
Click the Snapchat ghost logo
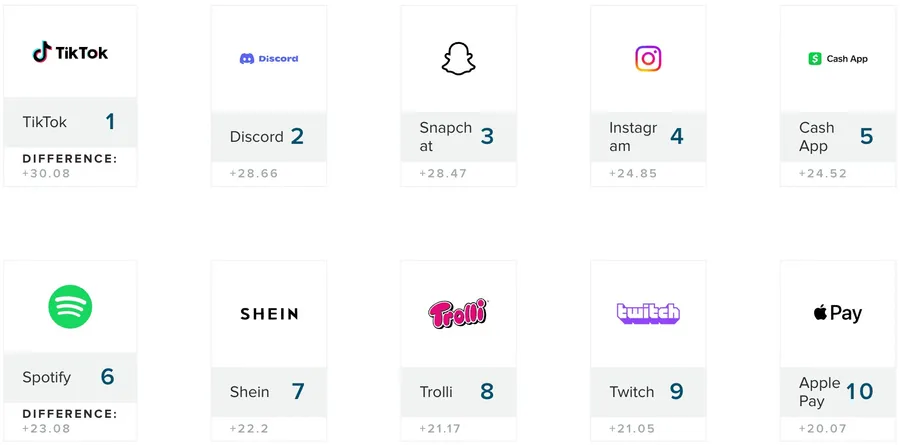pos(459,58)
